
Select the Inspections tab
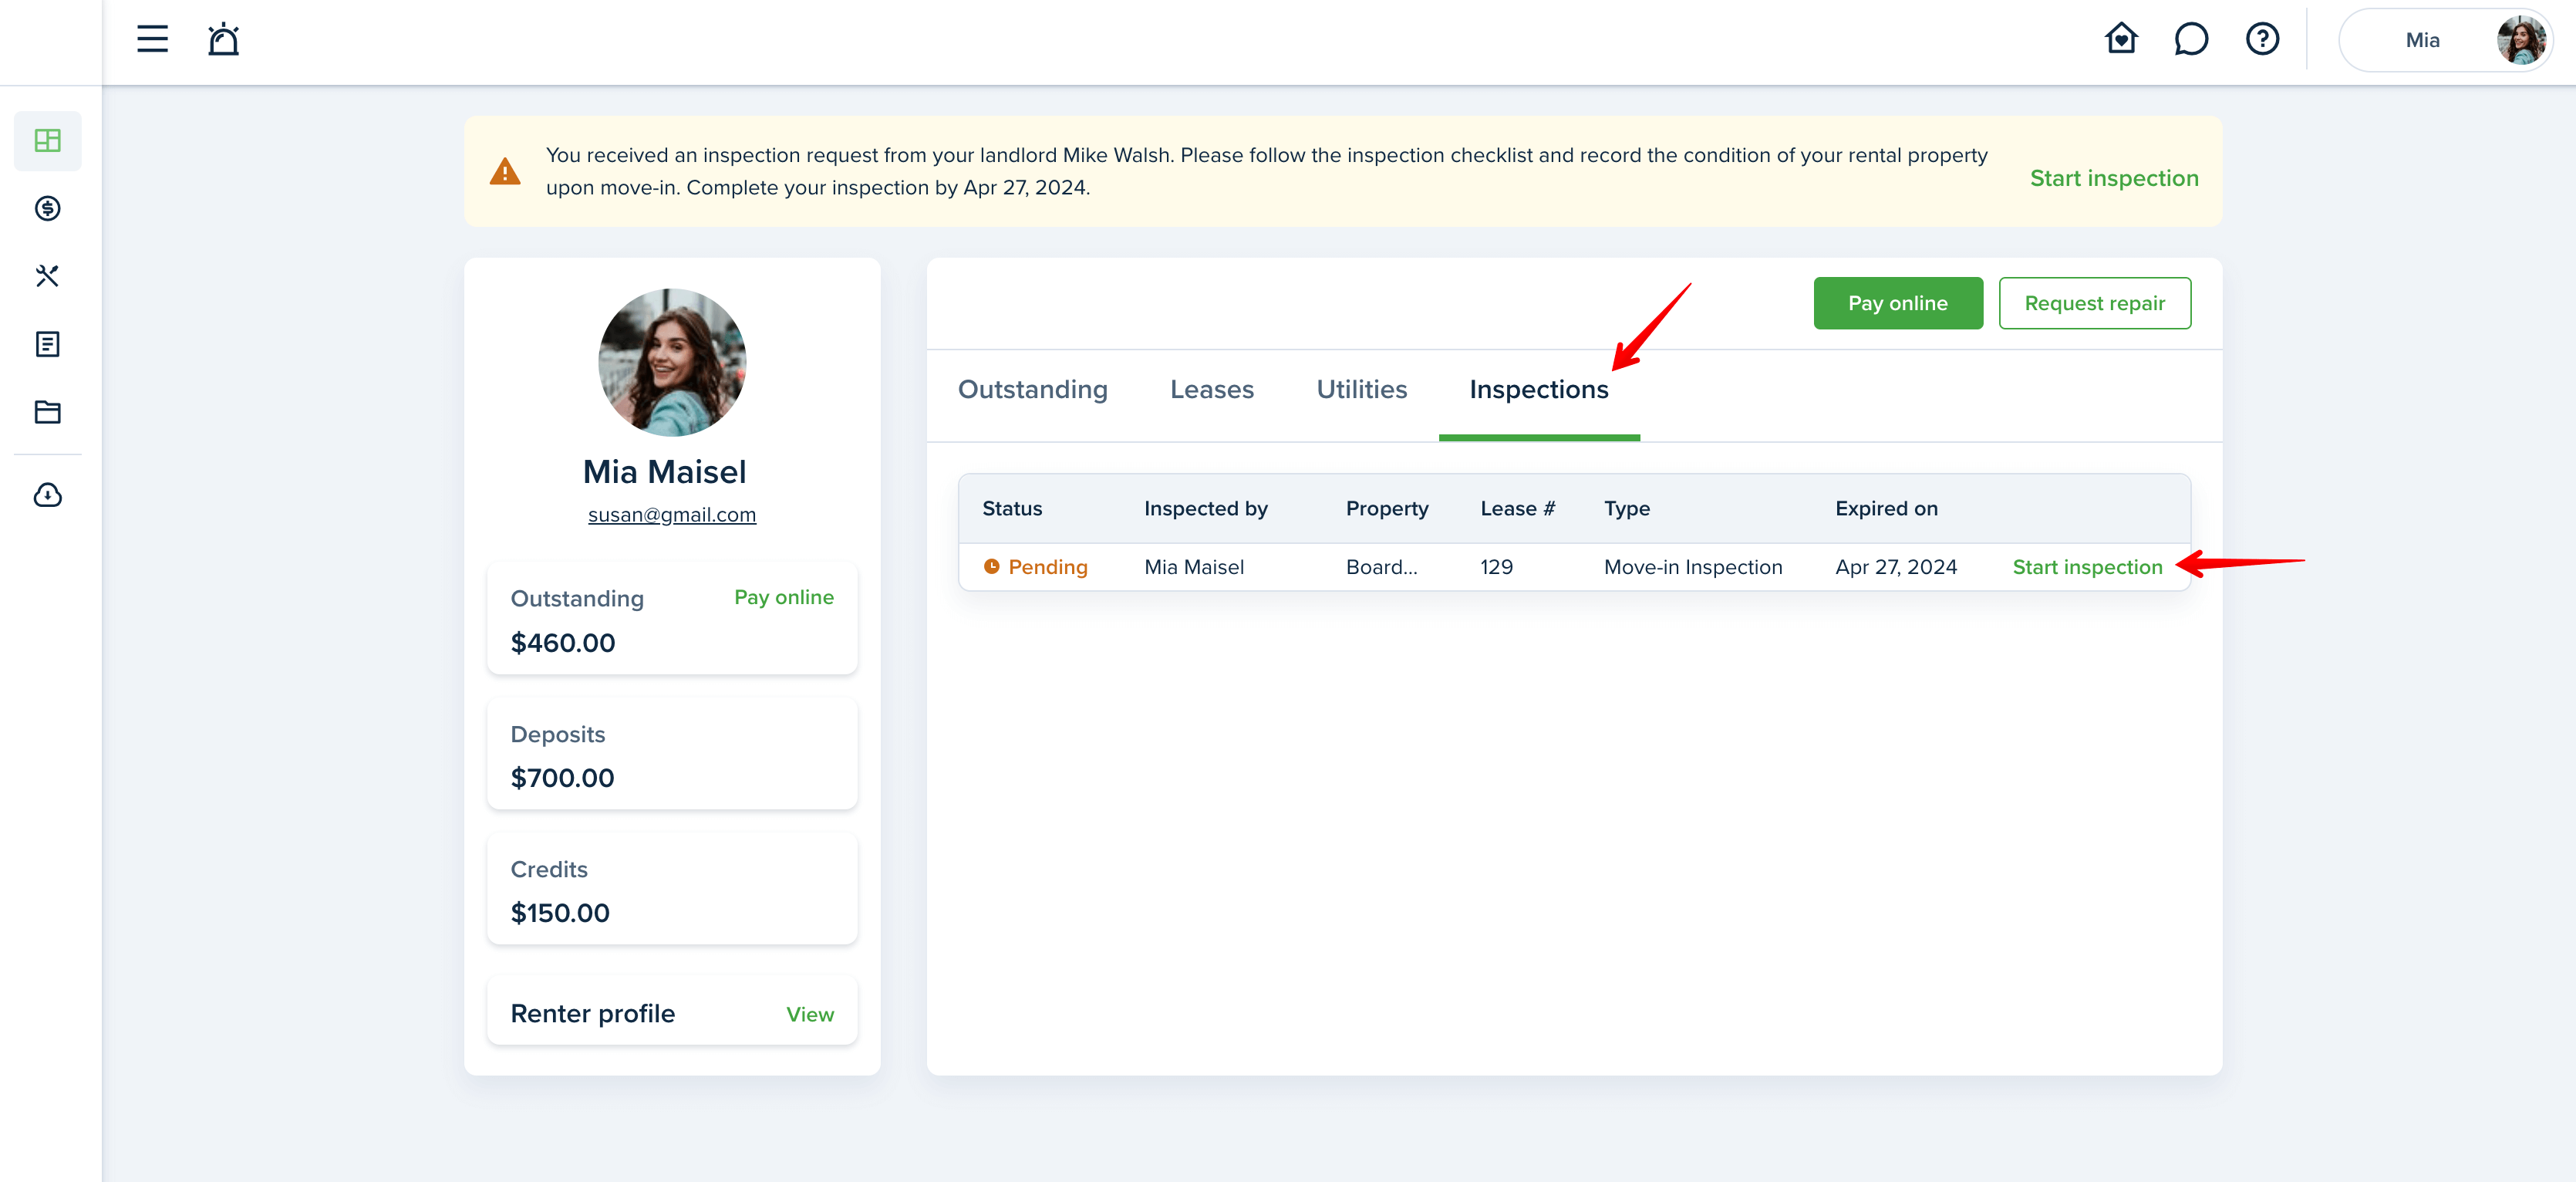(1538, 390)
